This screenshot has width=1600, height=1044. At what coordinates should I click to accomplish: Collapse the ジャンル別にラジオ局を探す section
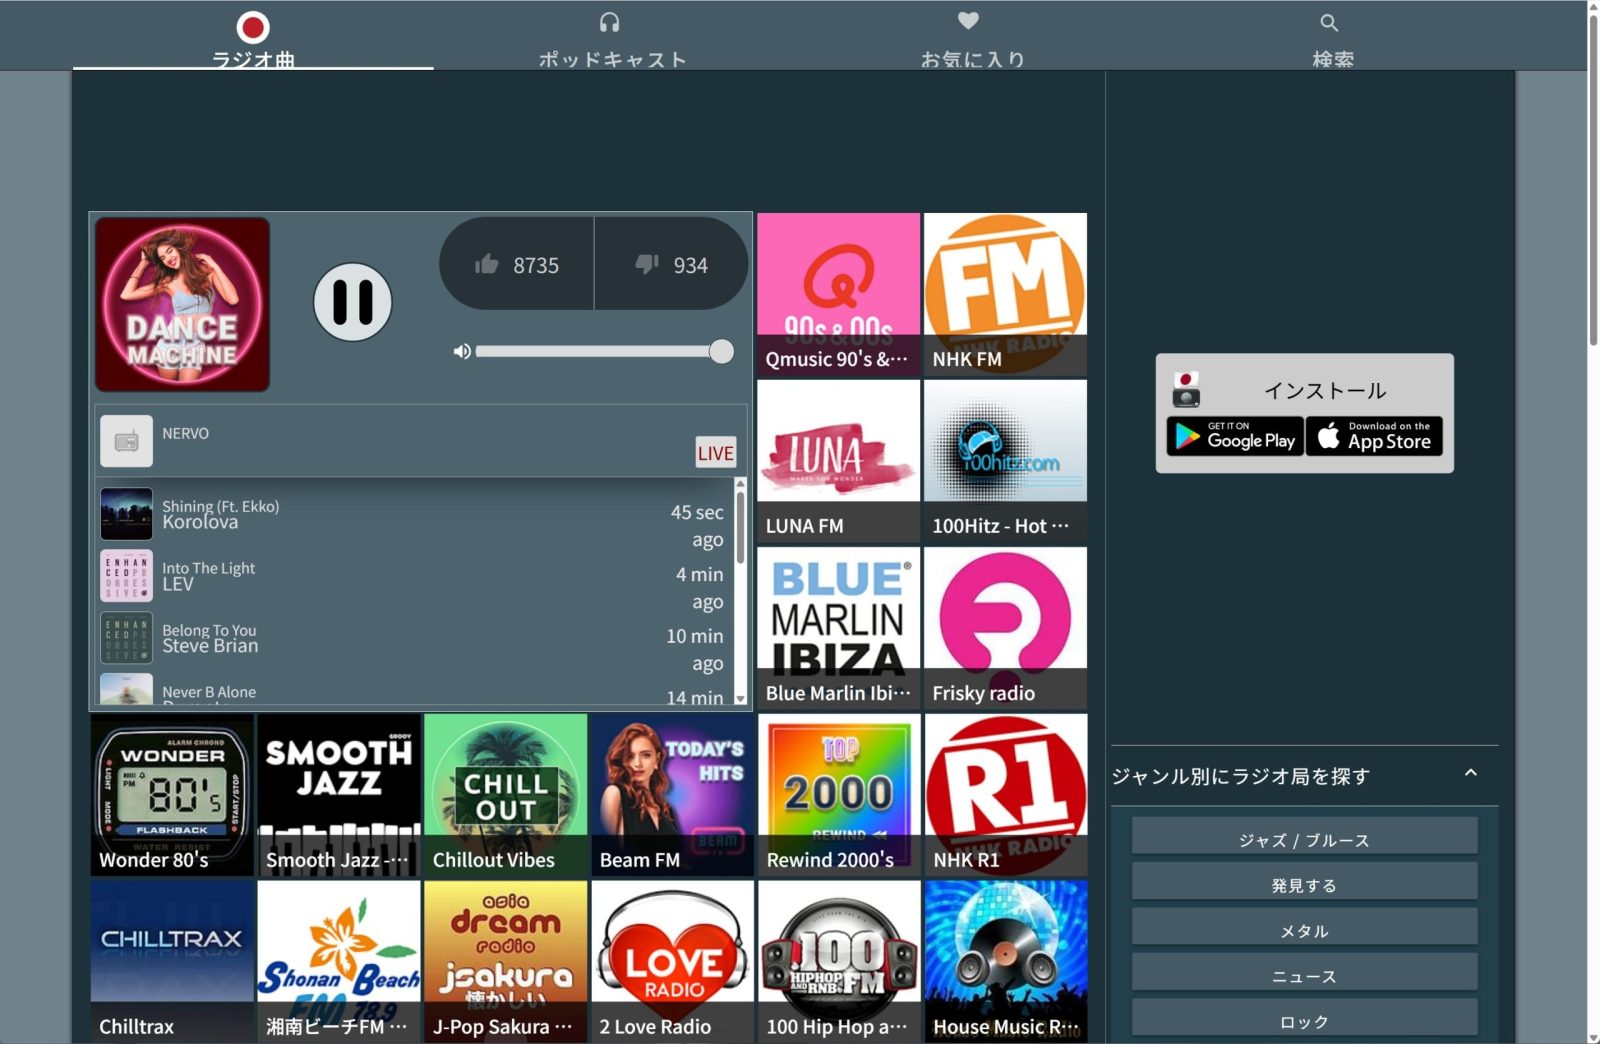[x=1470, y=774]
